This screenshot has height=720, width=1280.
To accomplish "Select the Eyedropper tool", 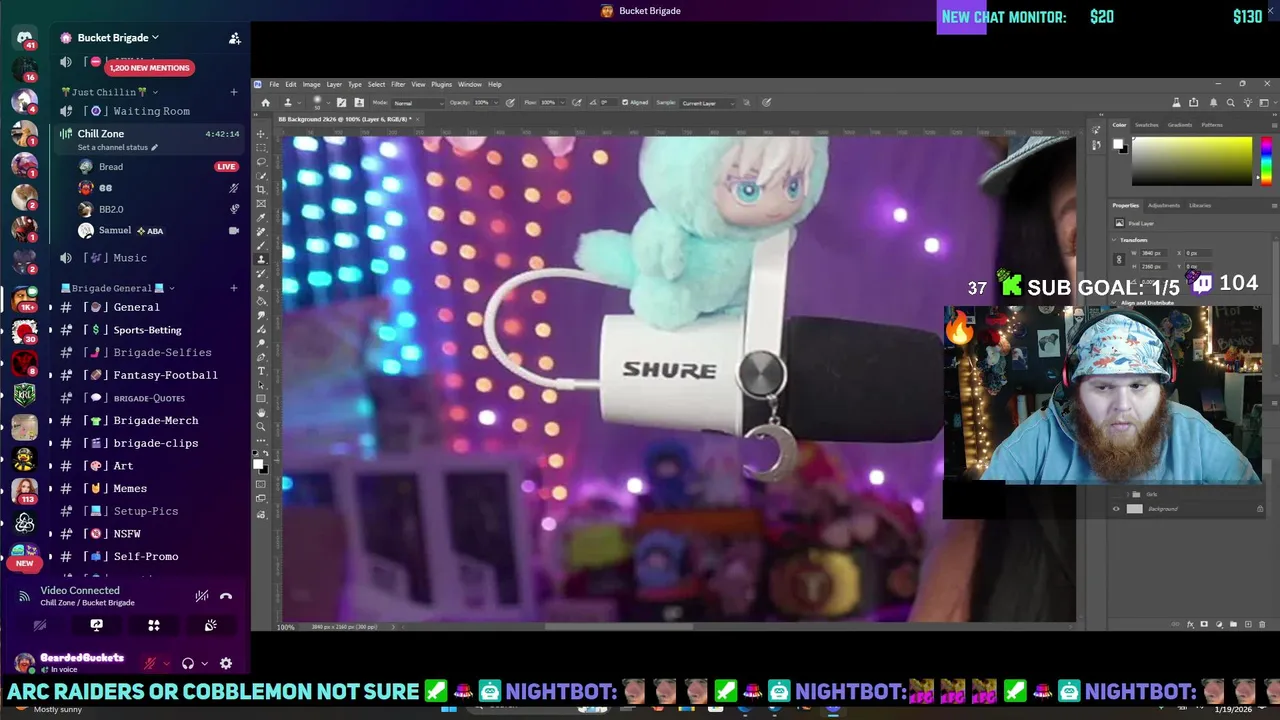I will 261,217.
